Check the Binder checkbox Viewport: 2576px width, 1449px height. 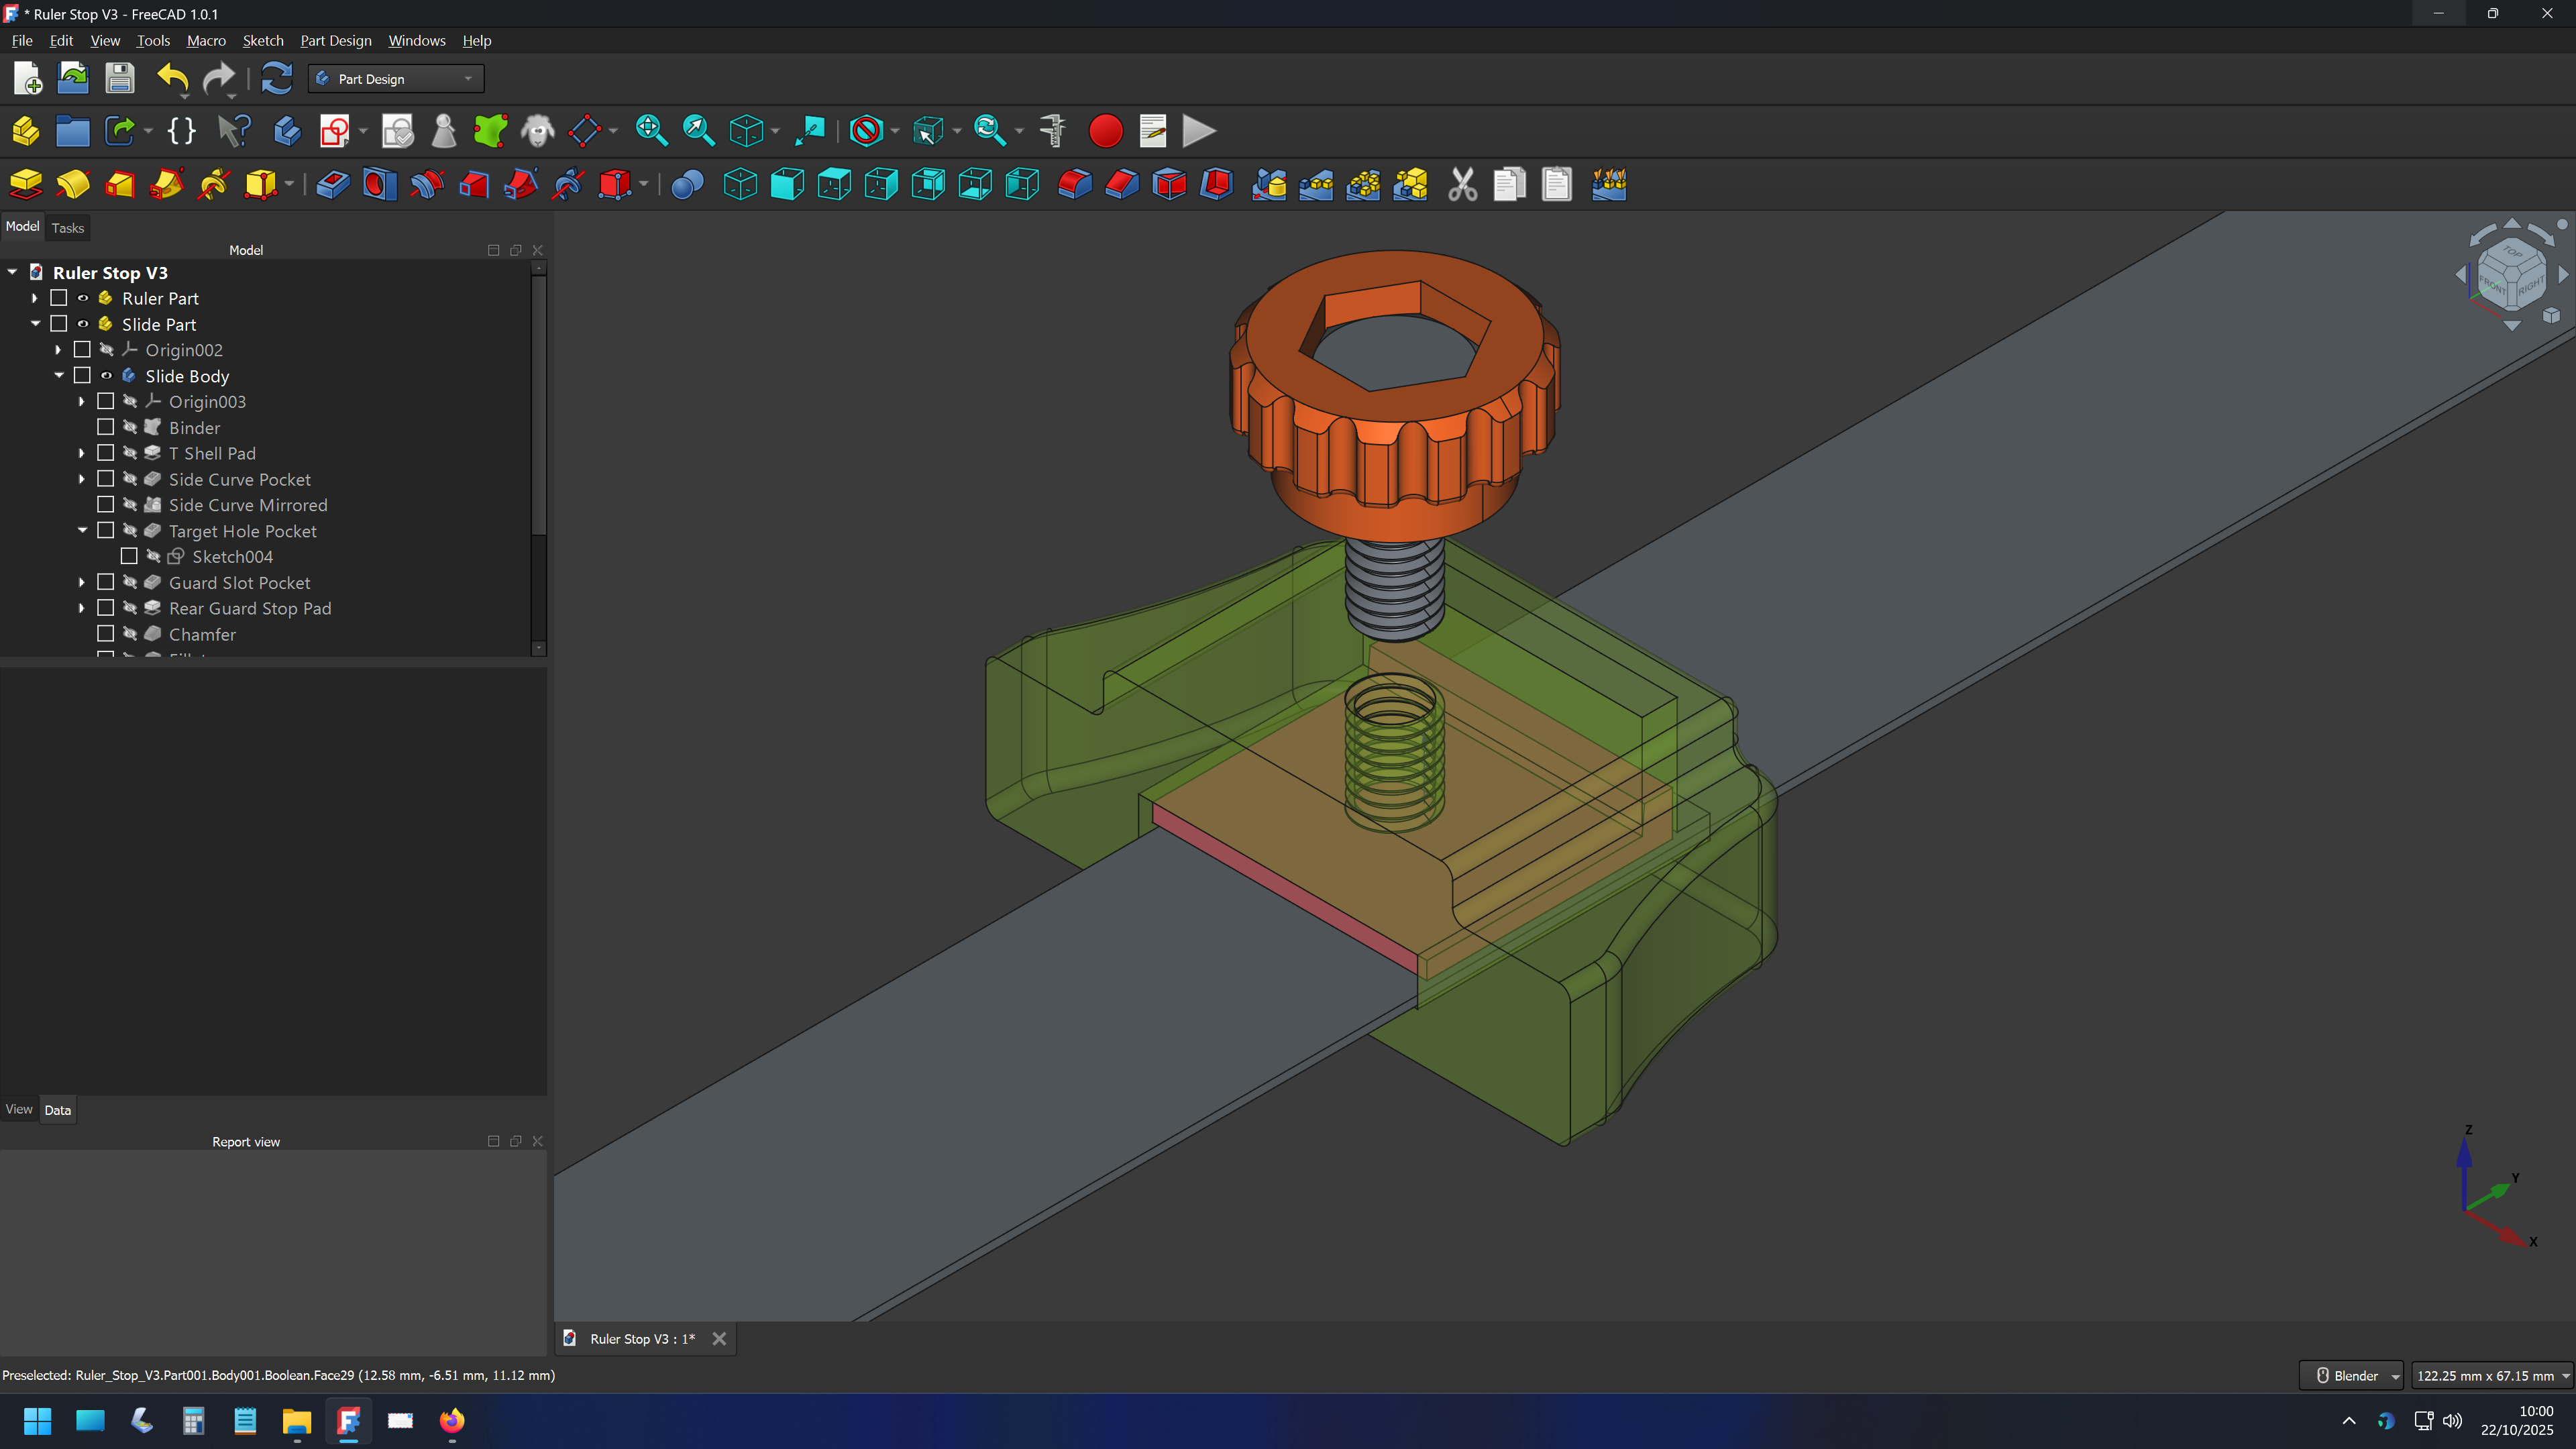coord(105,427)
